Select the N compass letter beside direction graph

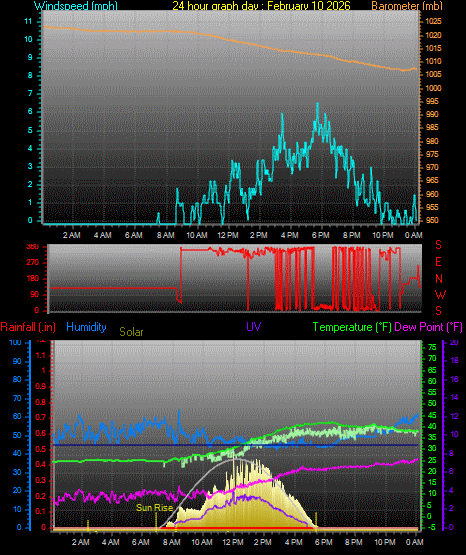(439, 279)
